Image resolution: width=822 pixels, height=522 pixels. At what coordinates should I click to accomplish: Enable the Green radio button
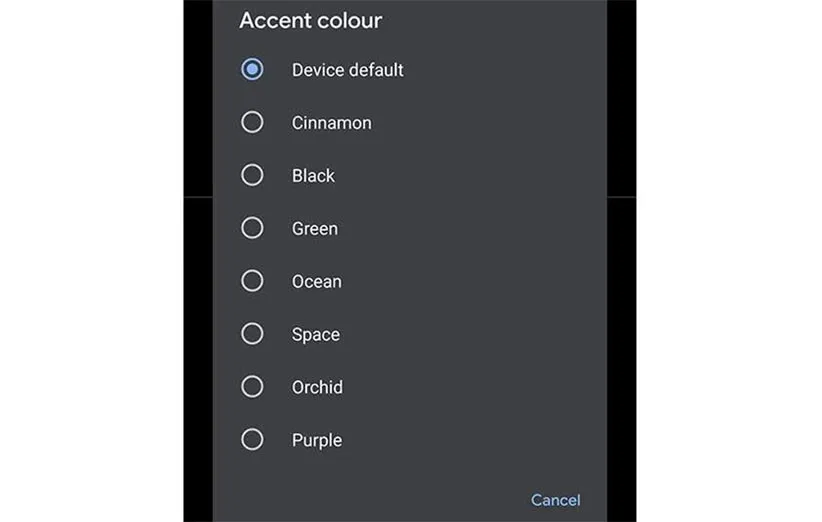click(252, 229)
